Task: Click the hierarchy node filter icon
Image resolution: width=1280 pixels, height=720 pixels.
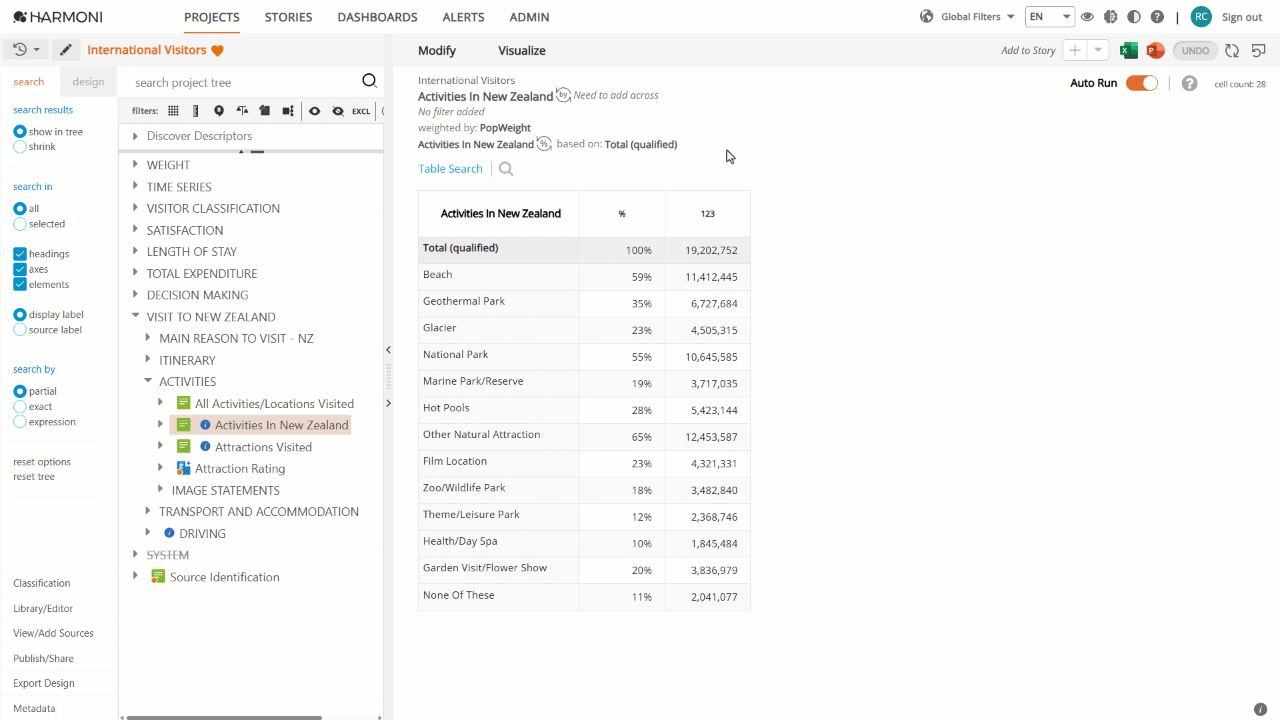Action: click(x=288, y=111)
